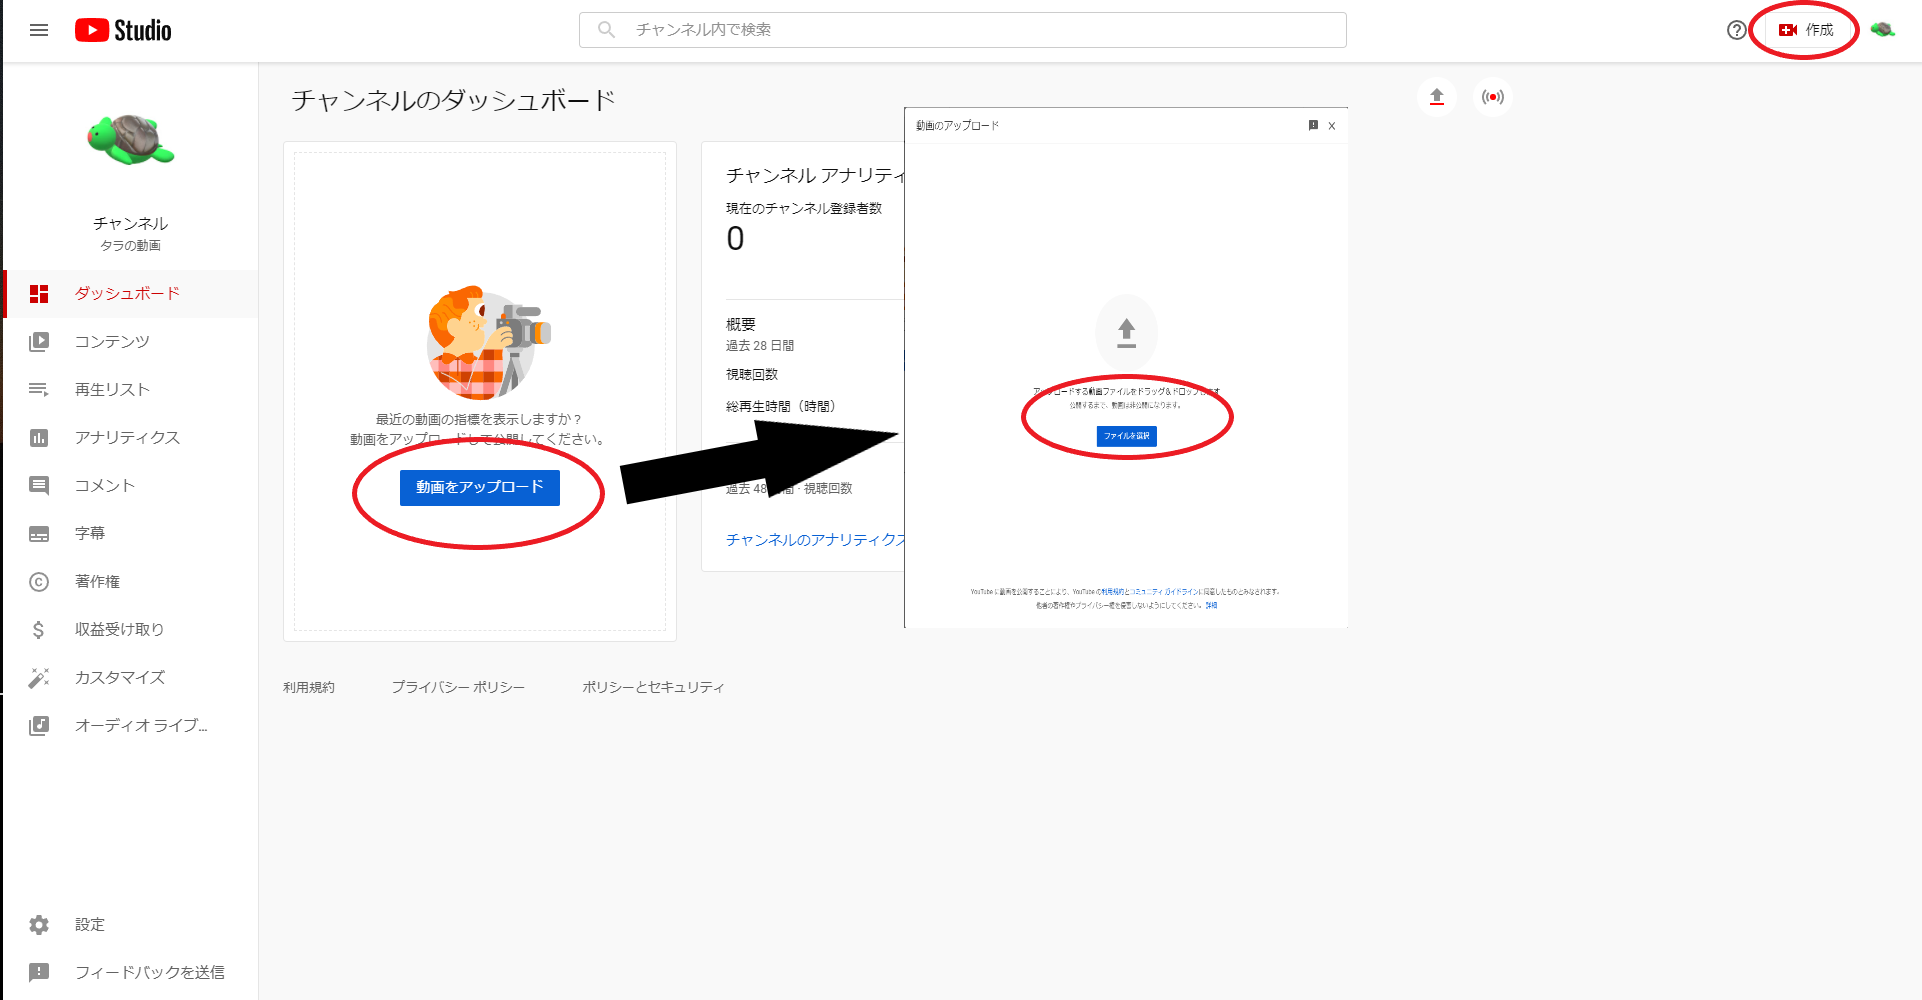Click the search magnifier icon
Screen dimensions: 1922x1000
click(x=606, y=30)
